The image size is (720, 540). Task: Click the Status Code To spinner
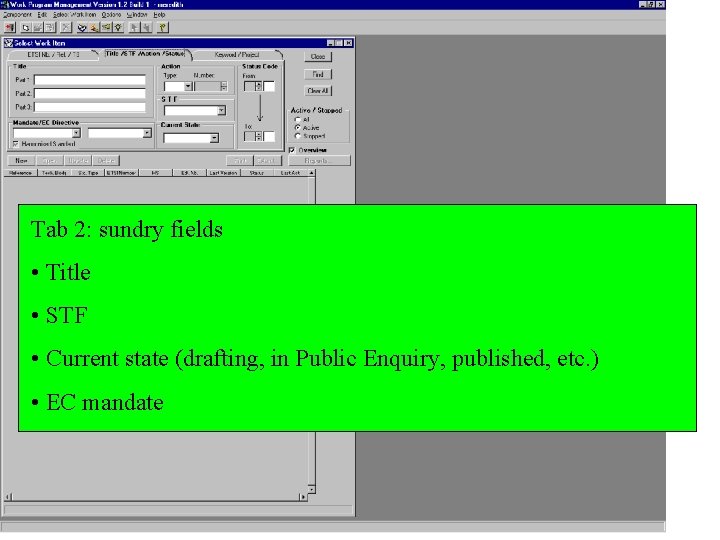259,136
